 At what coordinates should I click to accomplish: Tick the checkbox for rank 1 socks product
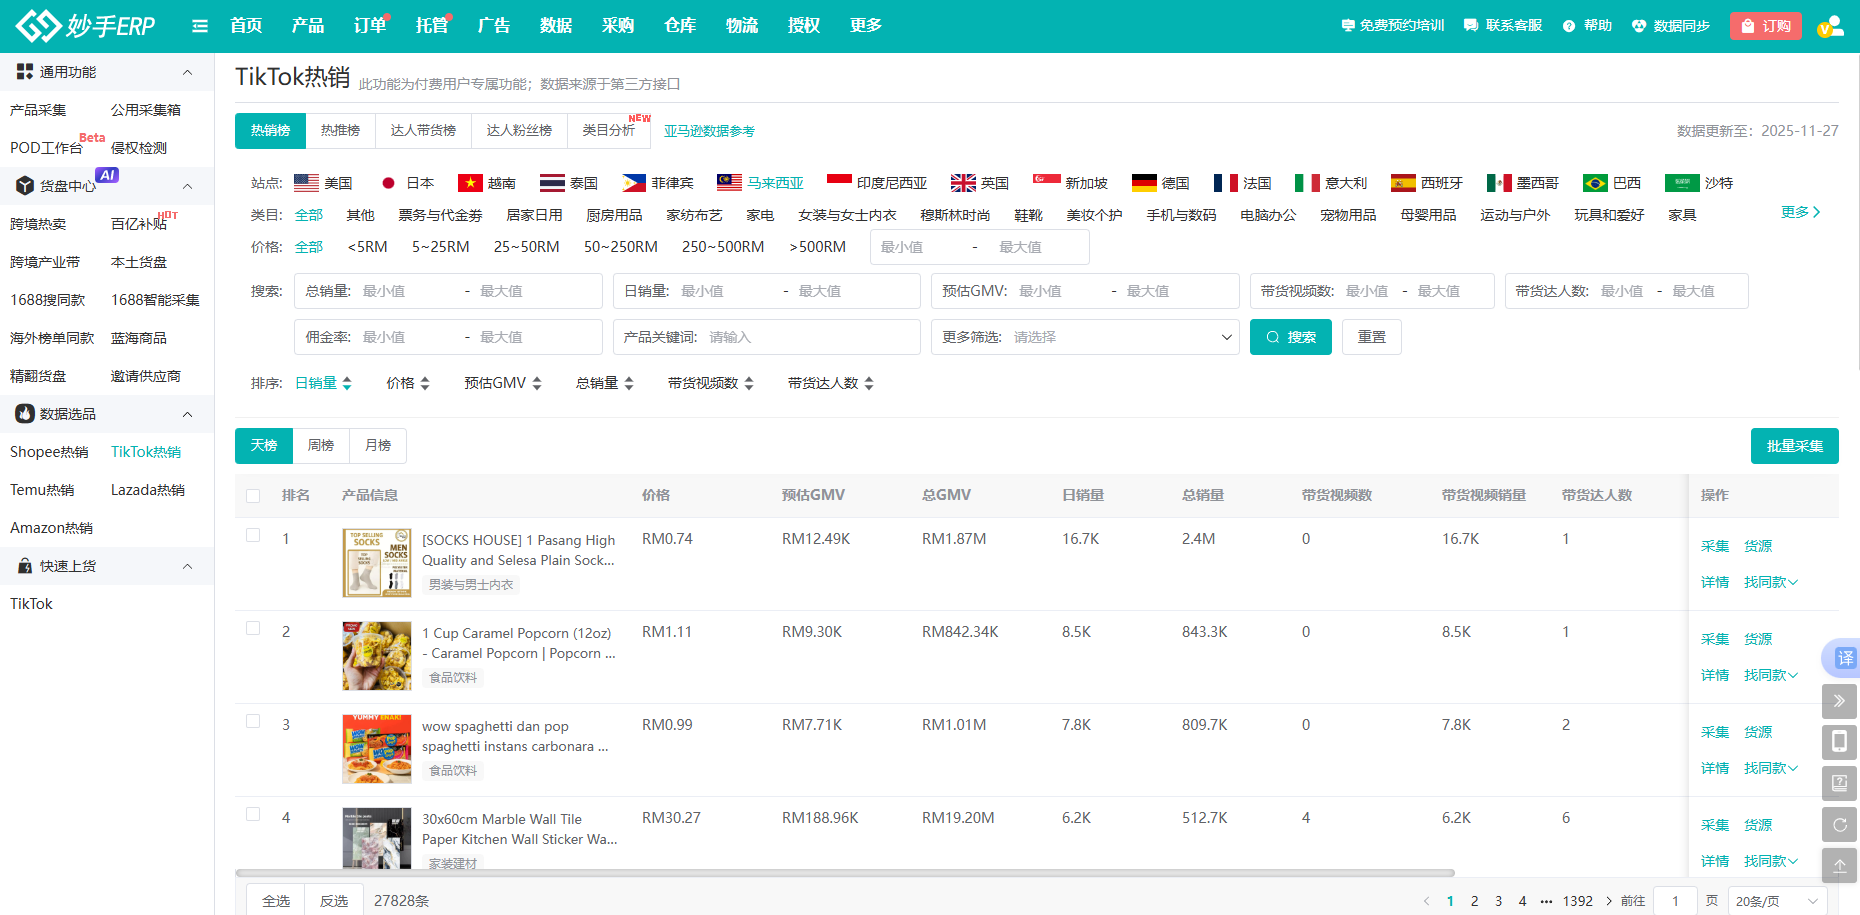(x=253, y=535)
